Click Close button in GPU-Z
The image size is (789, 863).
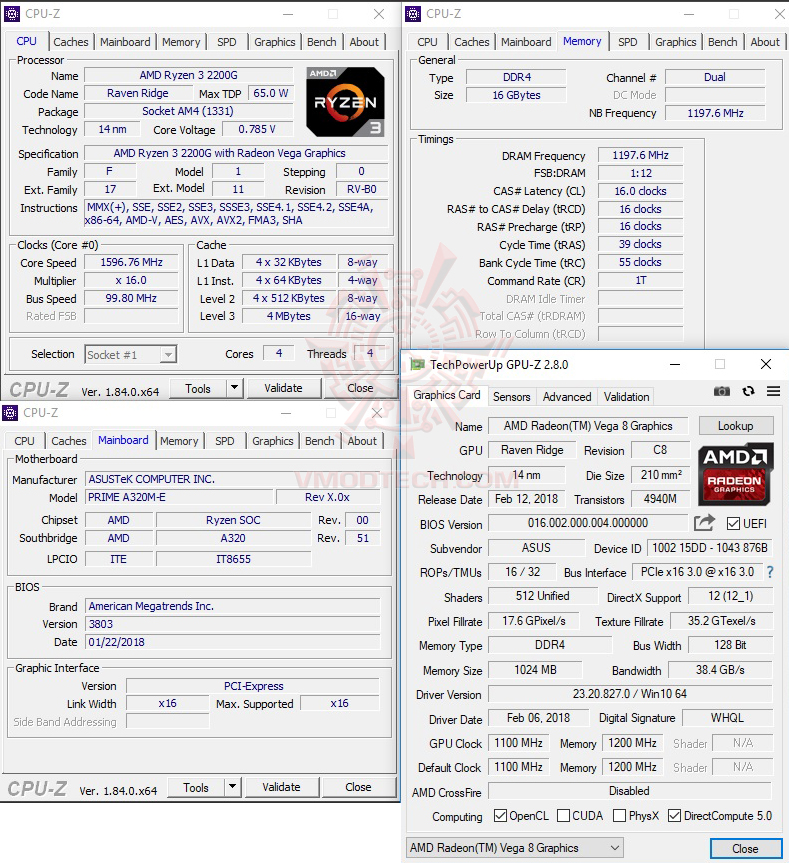[746, 849]
